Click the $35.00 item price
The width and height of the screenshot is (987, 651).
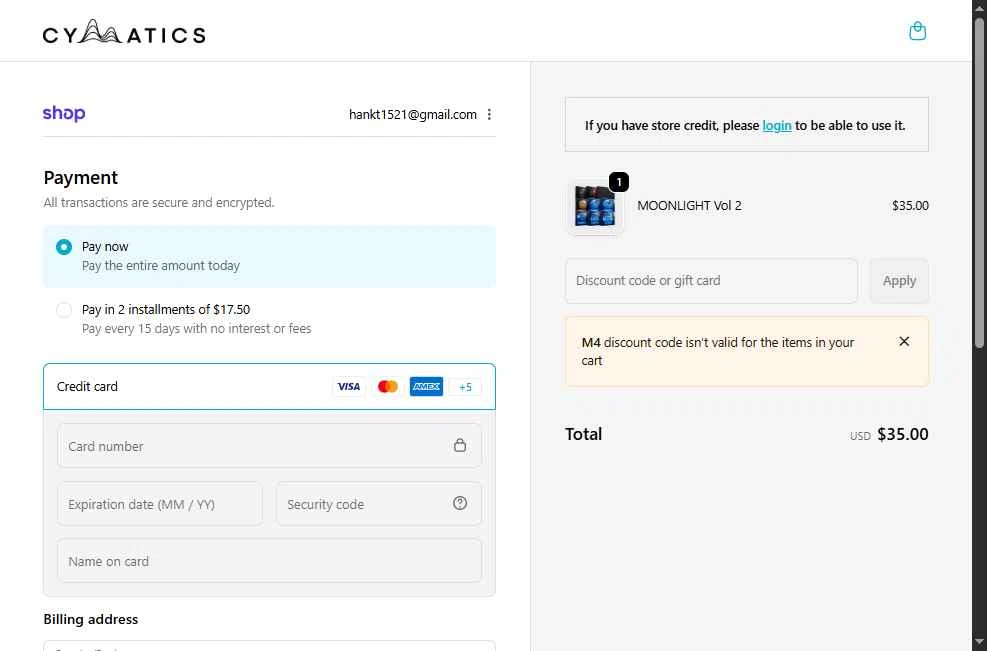click(910, 206)
